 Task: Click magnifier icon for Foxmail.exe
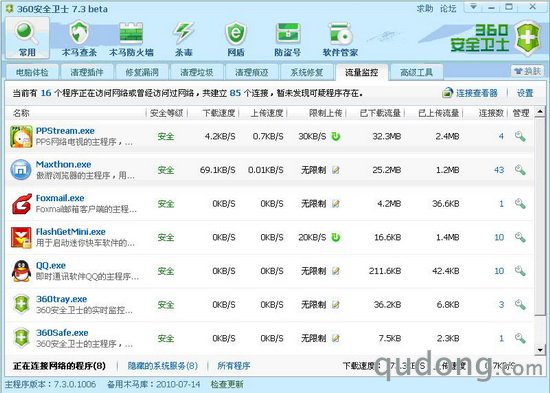pos(520,204)
